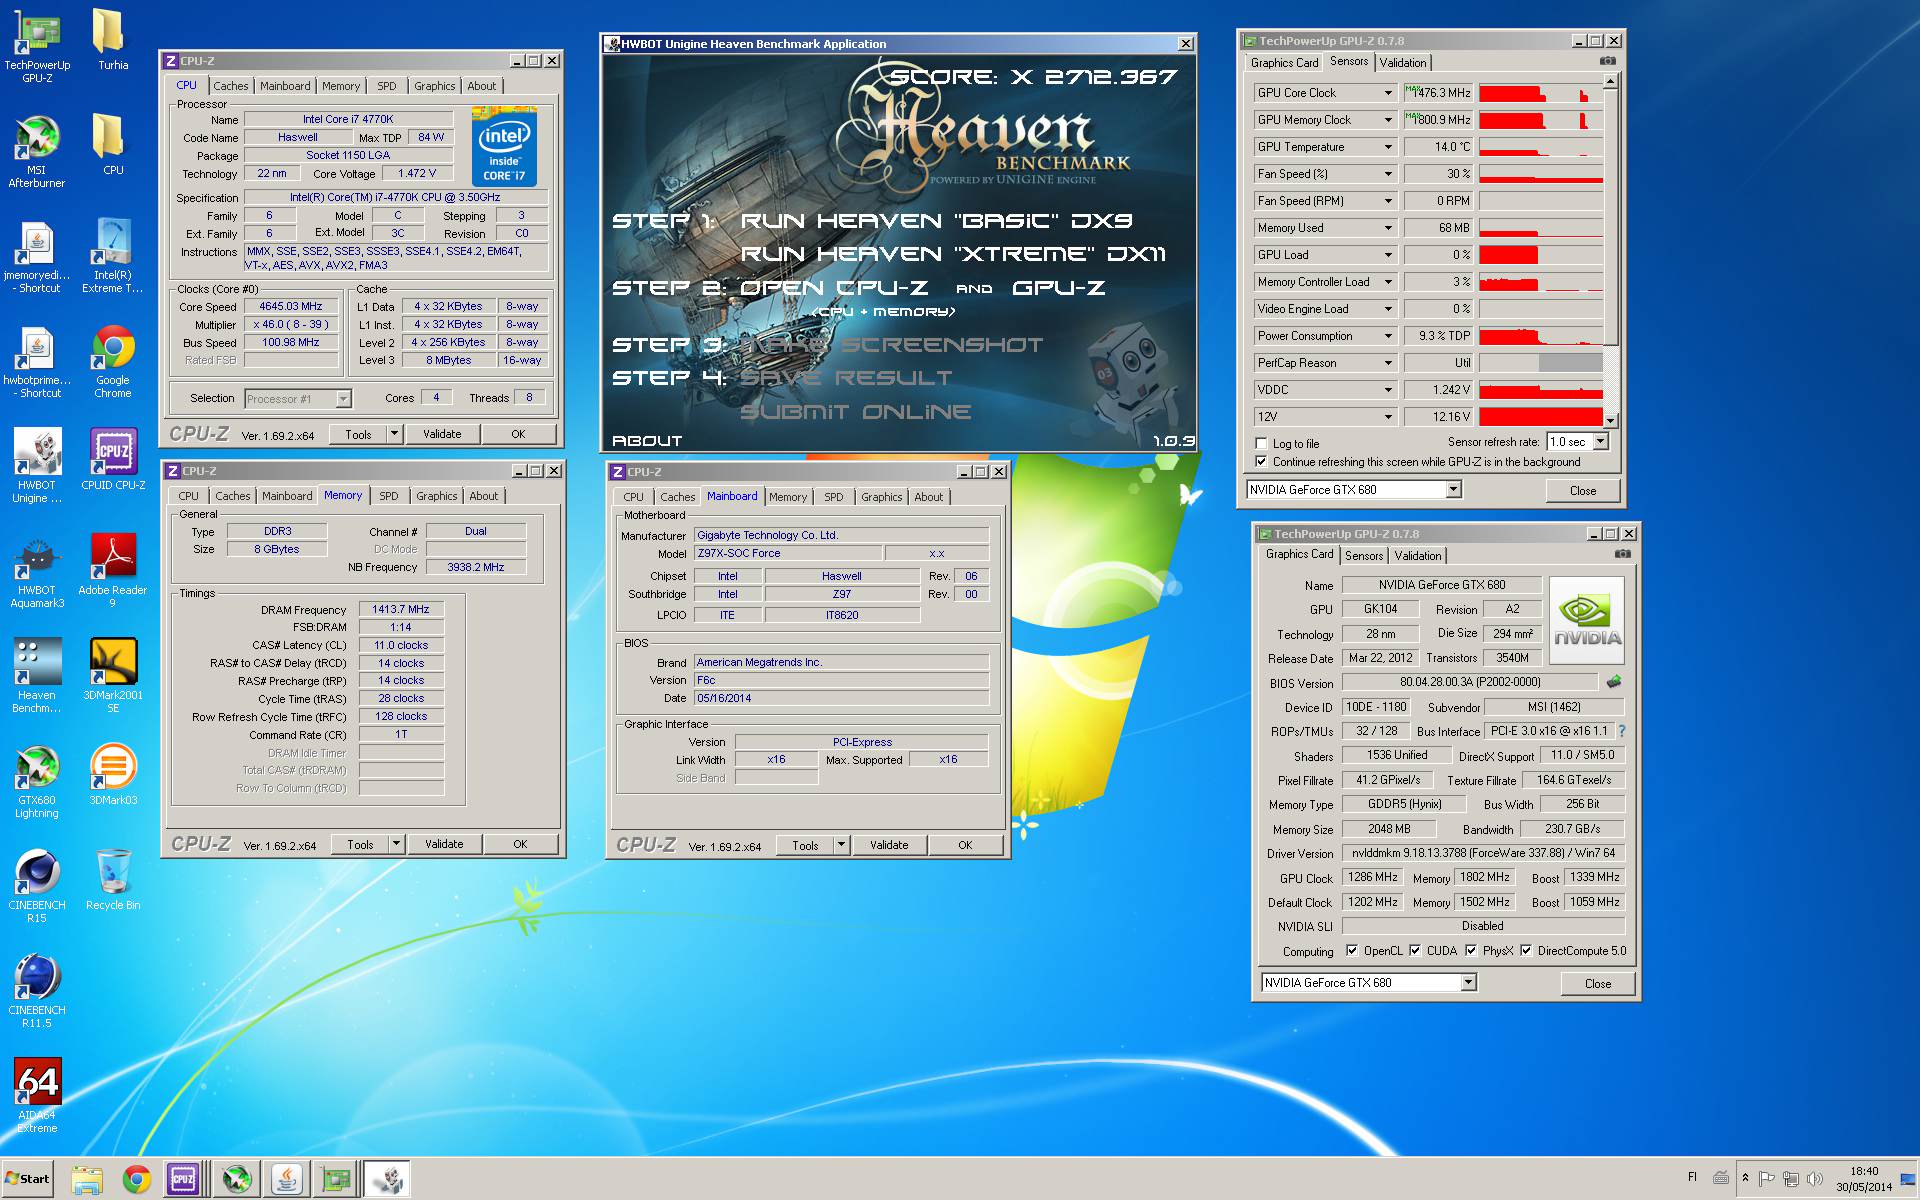Enable Log to file checkbox
This screenshot has width=1920, height=1200.
1261,444
